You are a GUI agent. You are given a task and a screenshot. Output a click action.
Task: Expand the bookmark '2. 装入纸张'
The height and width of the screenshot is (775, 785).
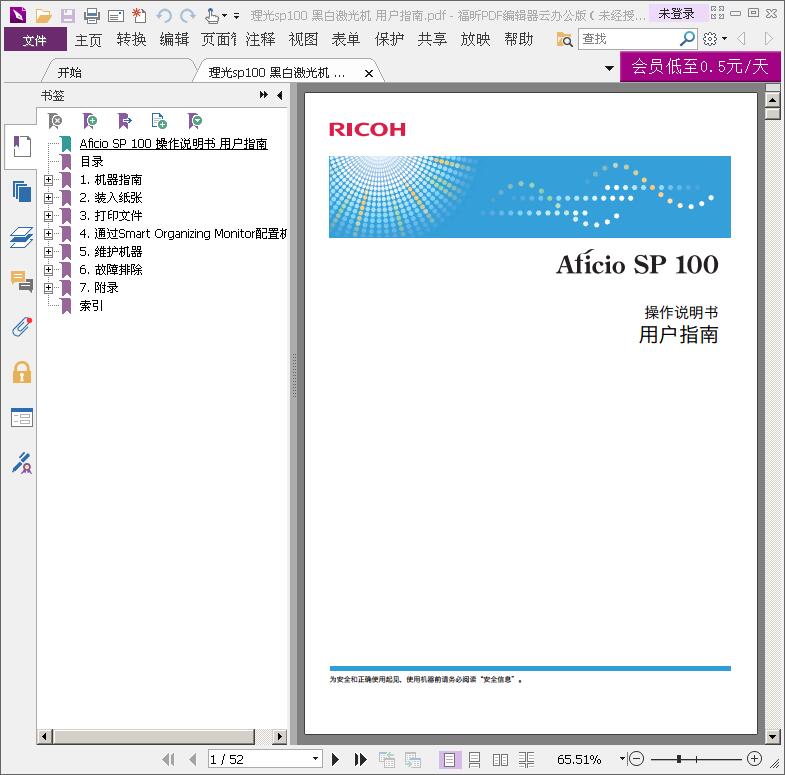pos(48,198)
